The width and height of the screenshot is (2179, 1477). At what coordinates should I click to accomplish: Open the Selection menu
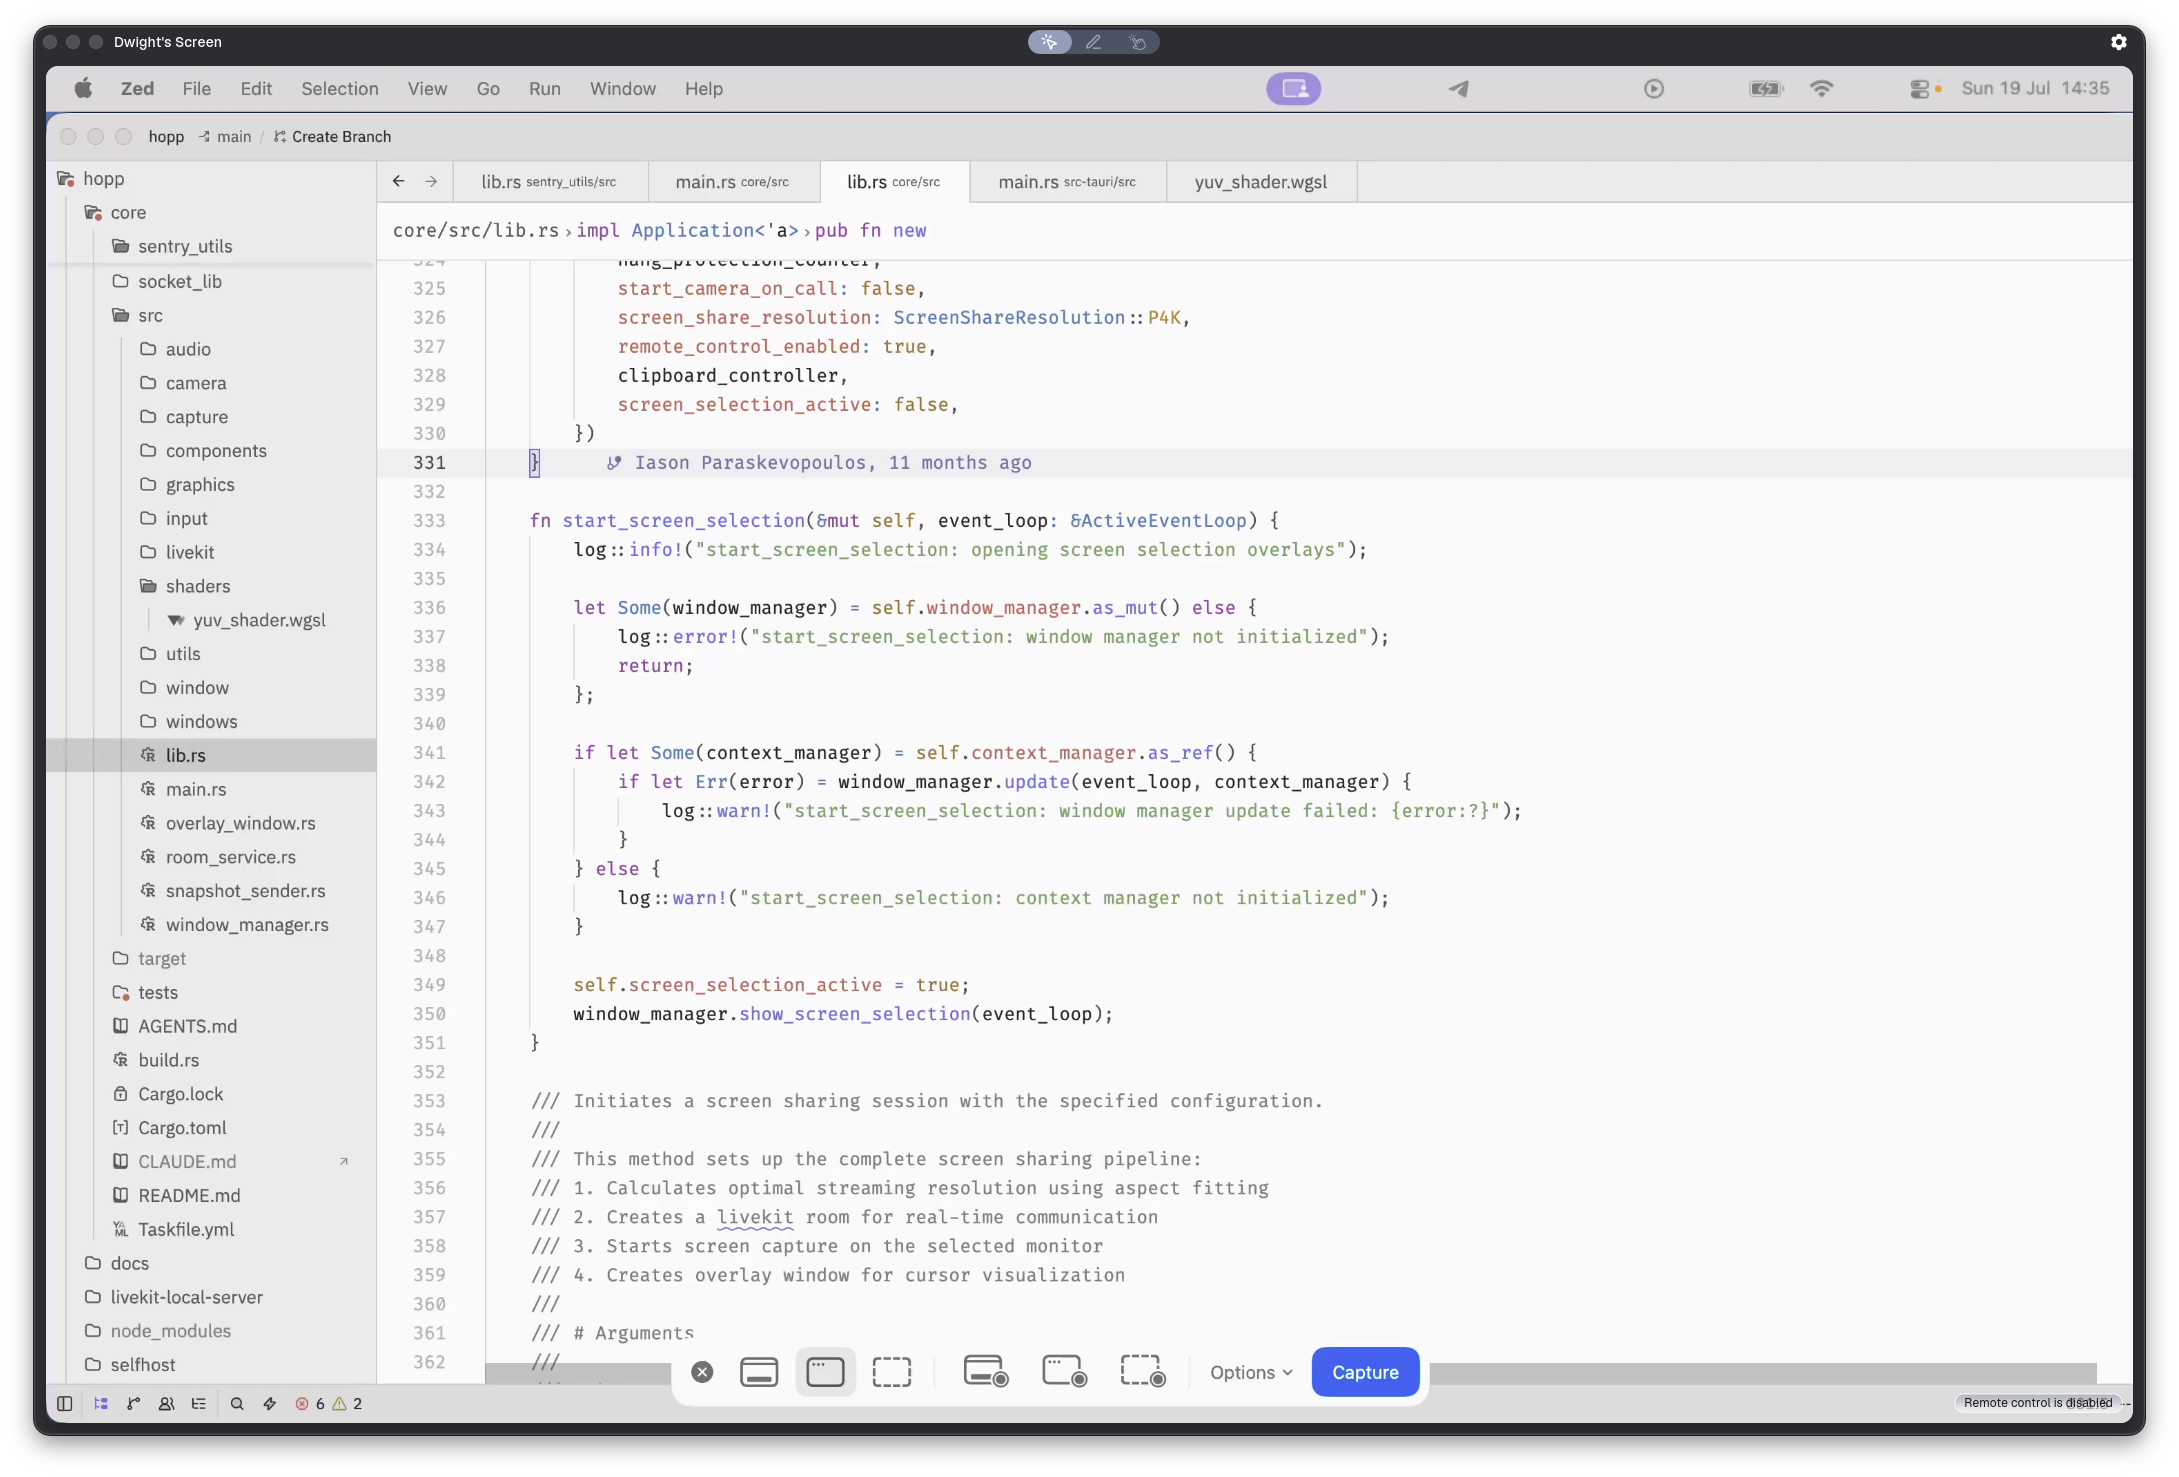[340, 89]
